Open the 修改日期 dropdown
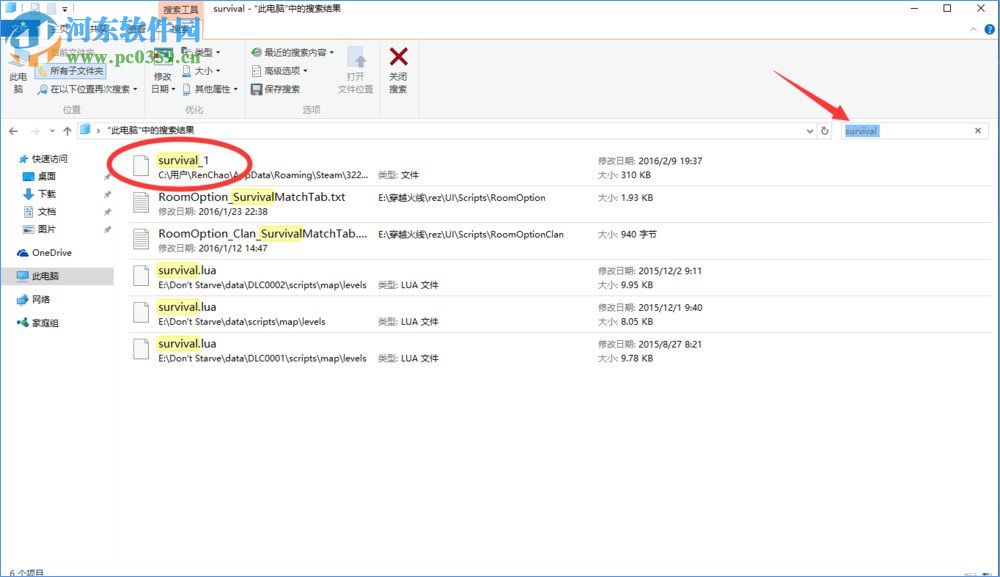This screenshot has width=1000, height=577. click(x=163, y=81)
